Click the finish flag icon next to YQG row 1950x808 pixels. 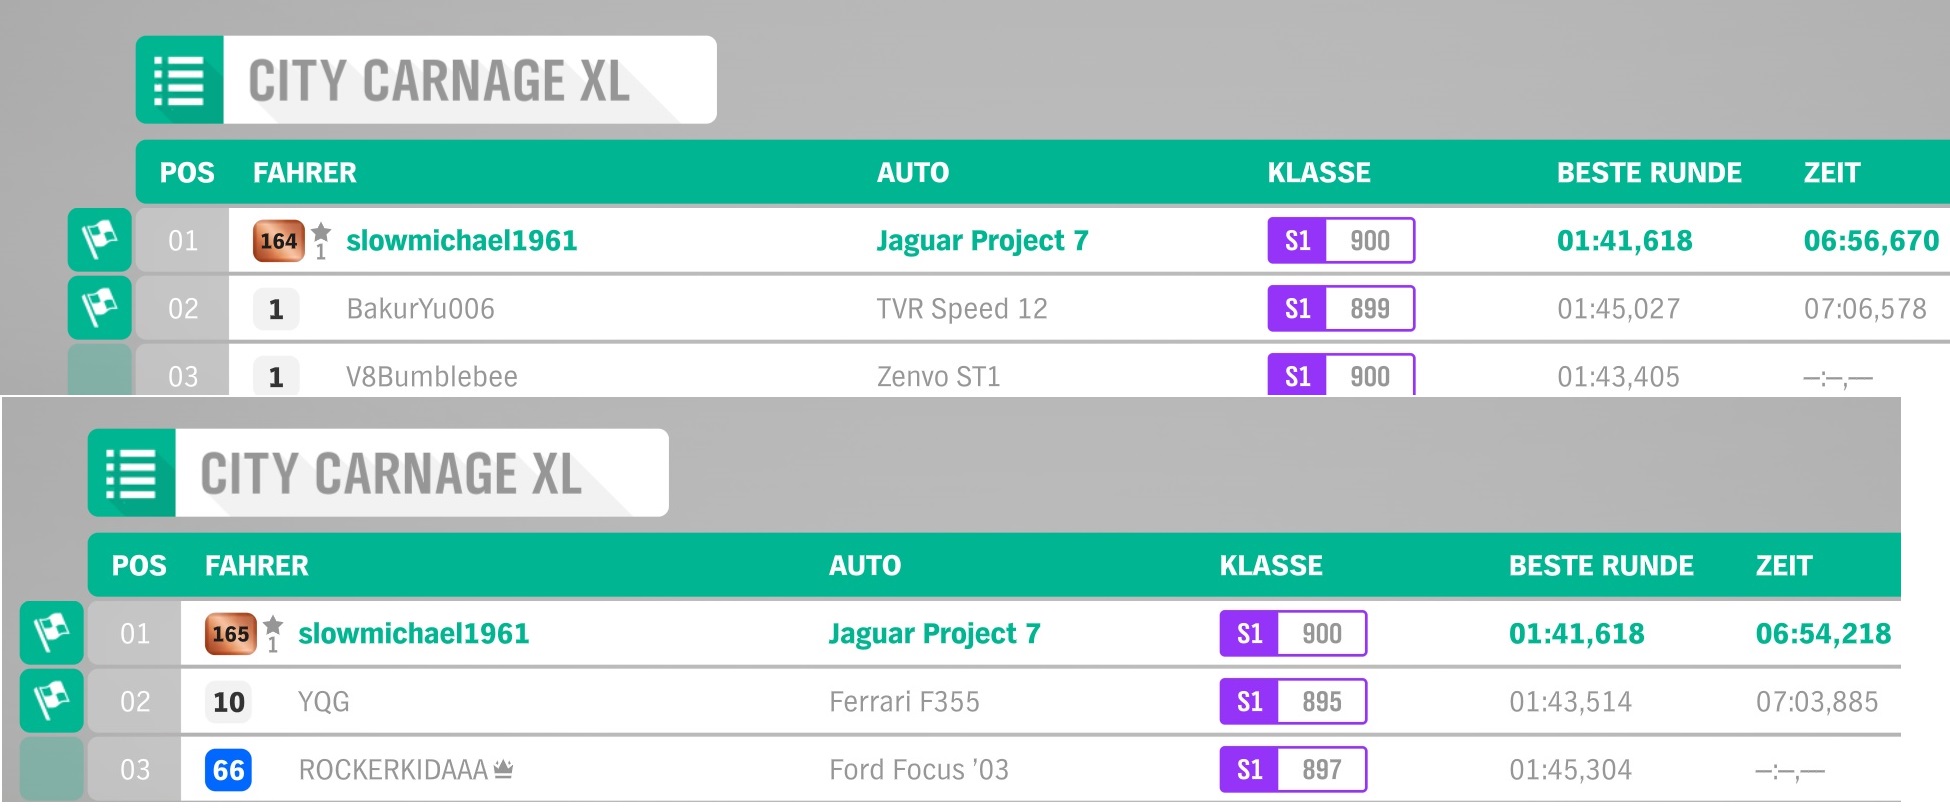coord(51,700)
